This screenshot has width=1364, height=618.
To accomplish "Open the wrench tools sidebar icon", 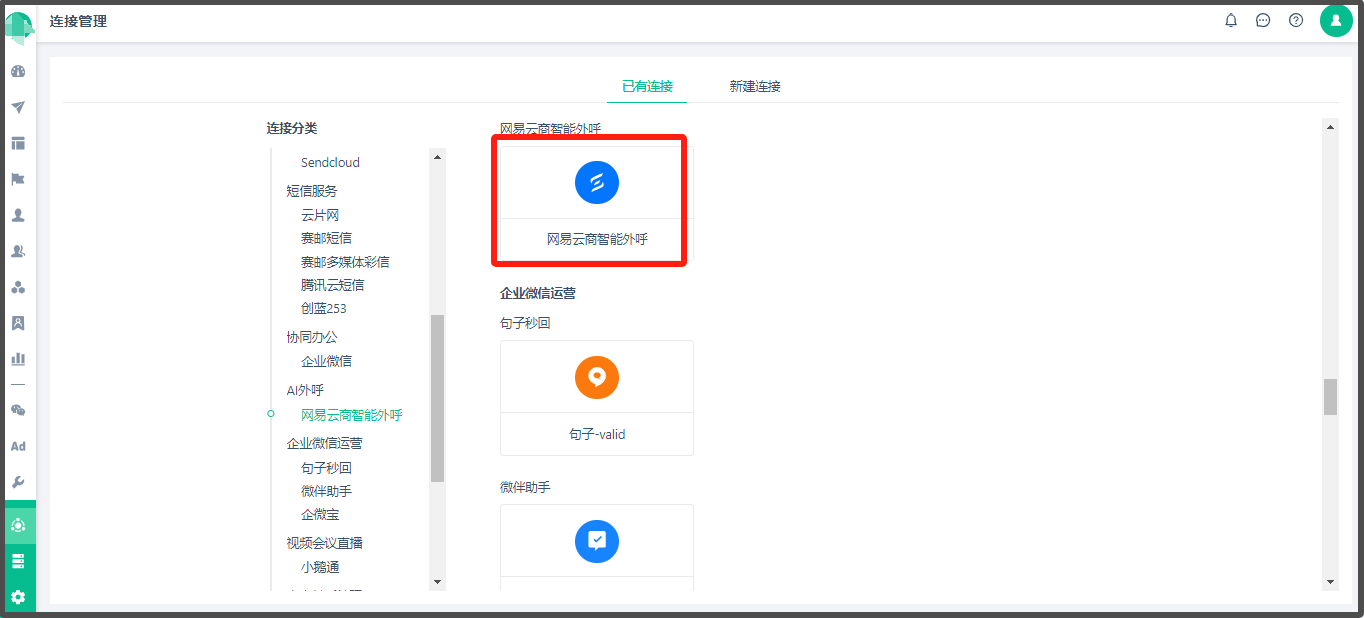I will click(x=18, y=483).
